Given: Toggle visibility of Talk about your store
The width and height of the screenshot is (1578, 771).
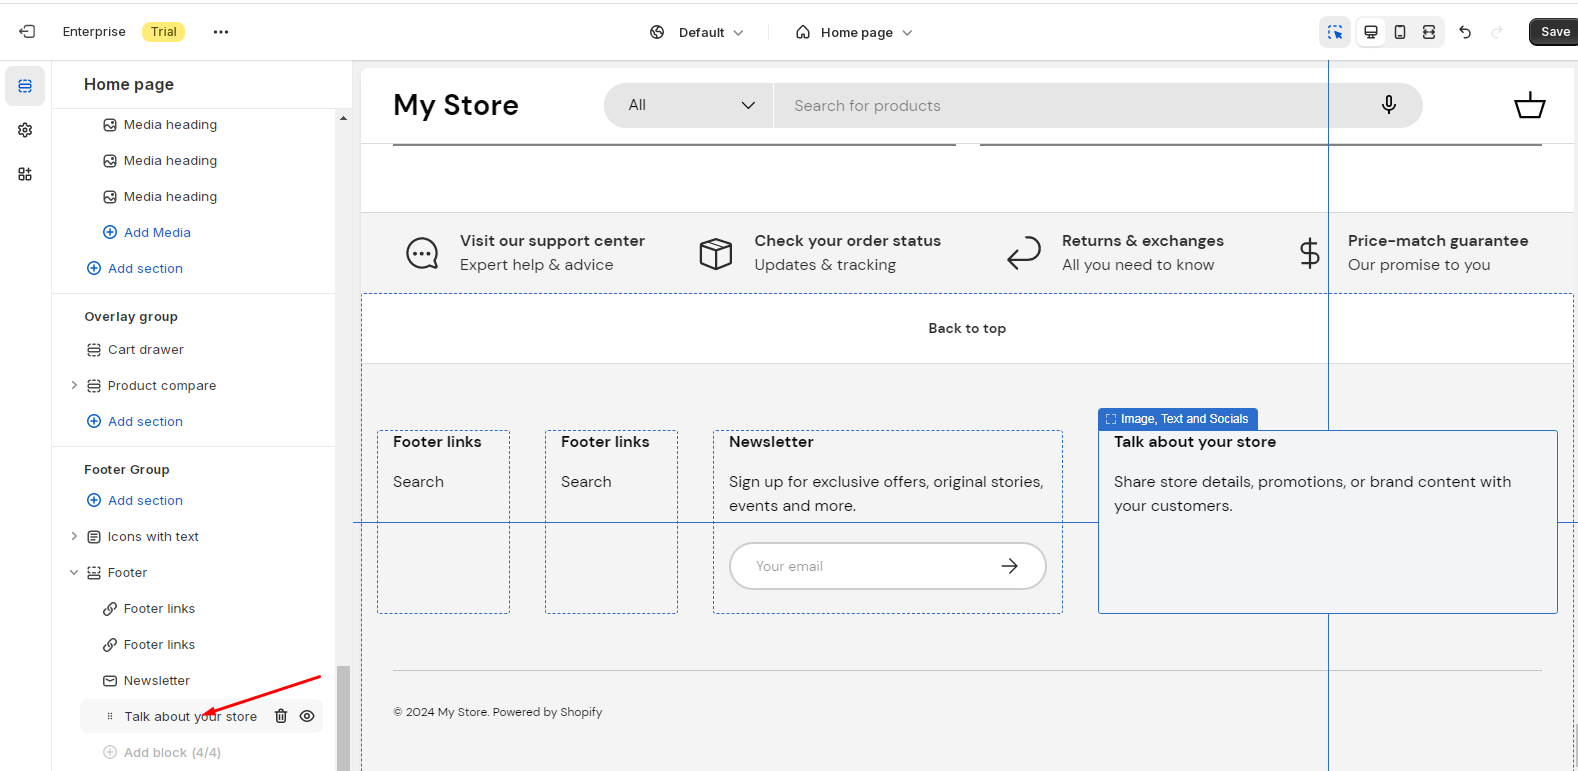Looking at the screenshot, I should (x=307, y=716).
